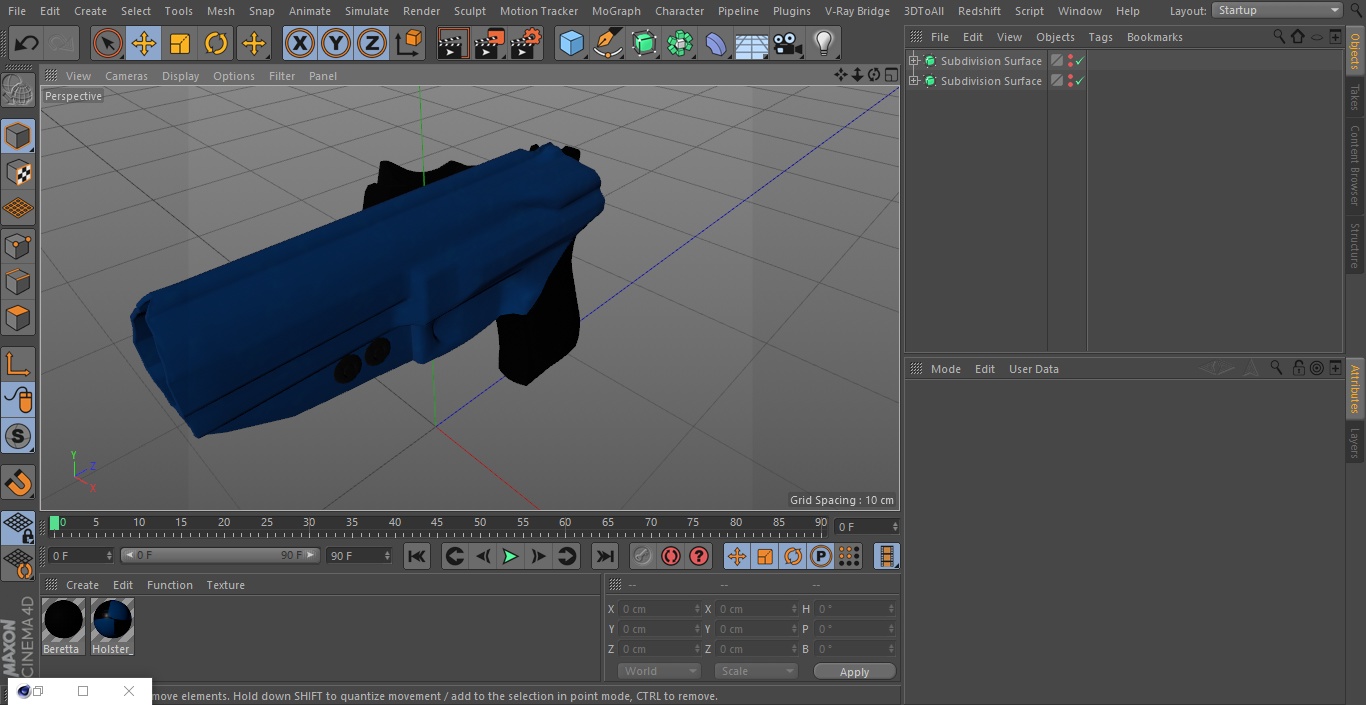The width and height of the screenshot is (1366, 705).
Task: Open the Scale mode dropdown
Action: (756, 671)
